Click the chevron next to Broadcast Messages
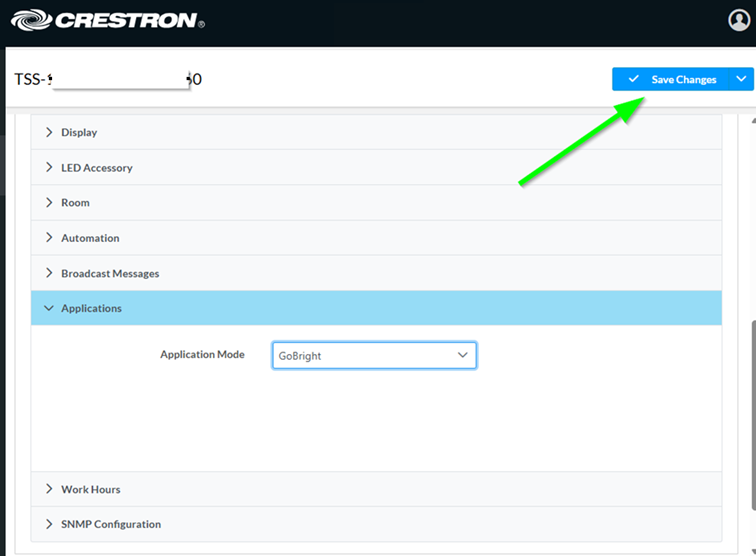The height and width of the screenshot is (556, 756). coord(49,273)
